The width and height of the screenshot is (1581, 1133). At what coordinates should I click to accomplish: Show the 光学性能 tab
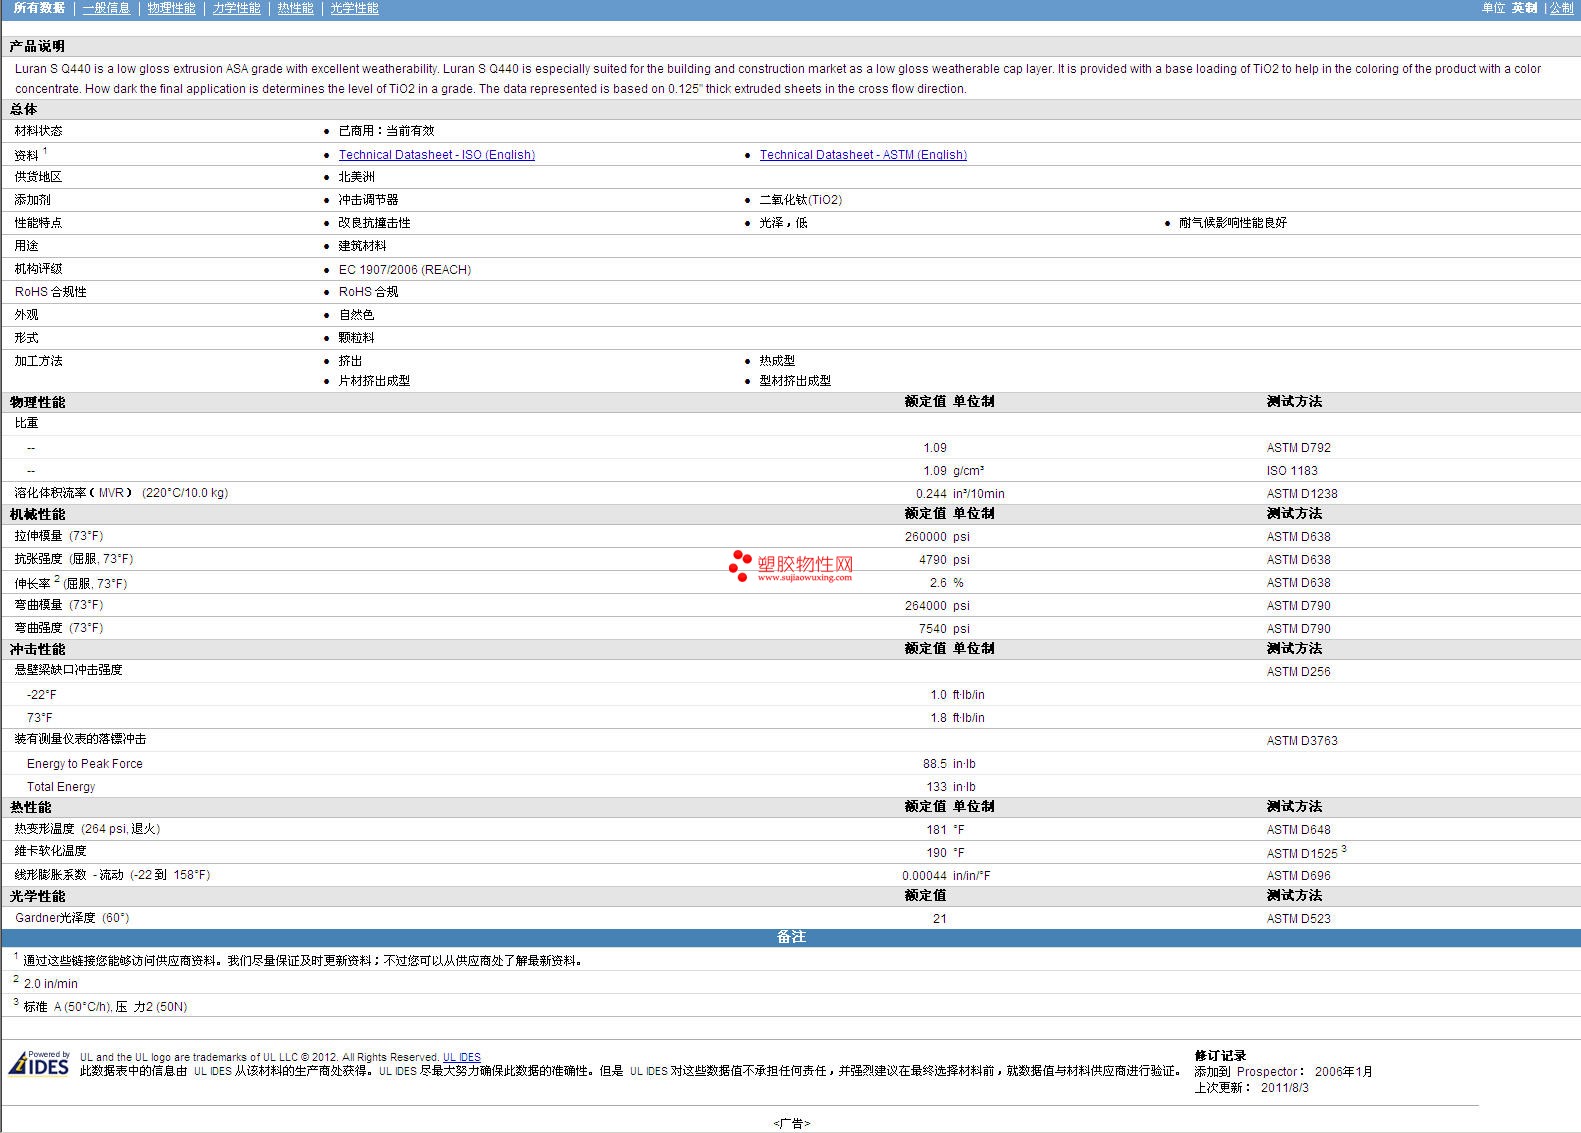(354, 8)
